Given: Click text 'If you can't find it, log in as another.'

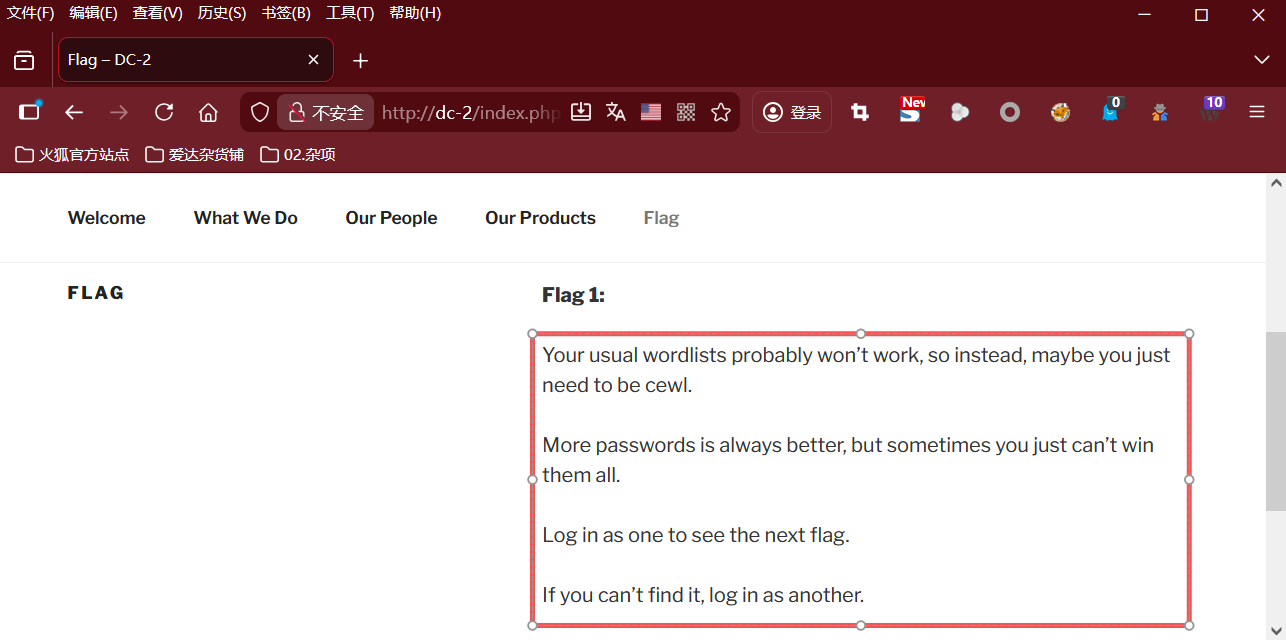Looking at the screenshot, I should pyautogui.click(x=703, y=595).
